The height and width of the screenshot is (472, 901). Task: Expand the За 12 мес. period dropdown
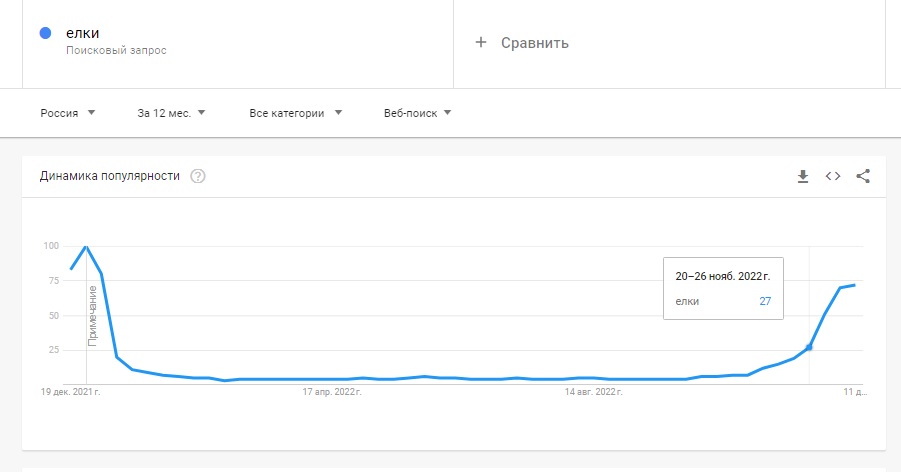coord(171,113)
